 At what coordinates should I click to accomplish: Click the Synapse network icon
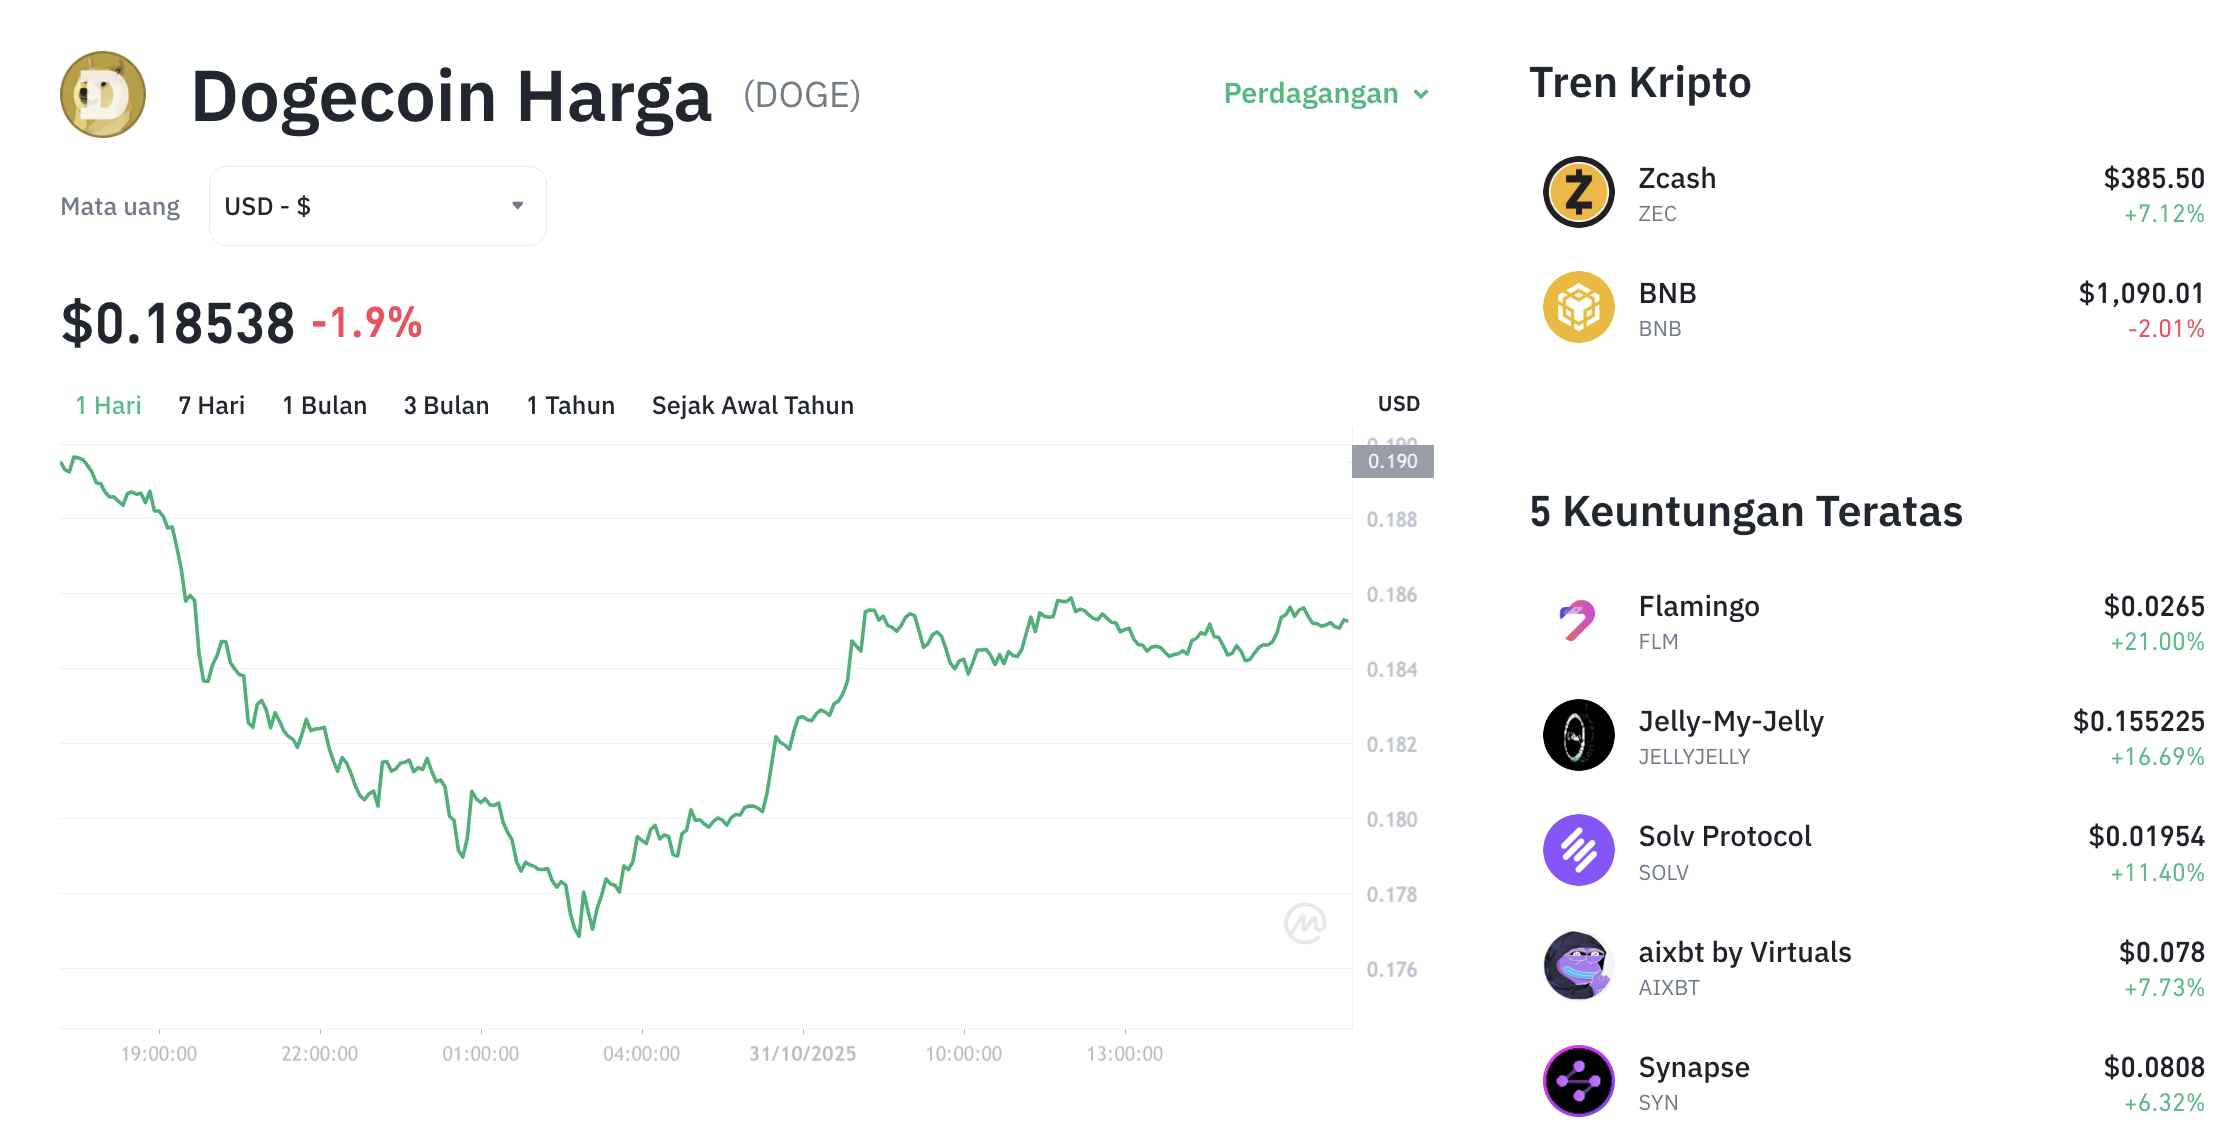pyautogui.click(x=1578, y=1081)
